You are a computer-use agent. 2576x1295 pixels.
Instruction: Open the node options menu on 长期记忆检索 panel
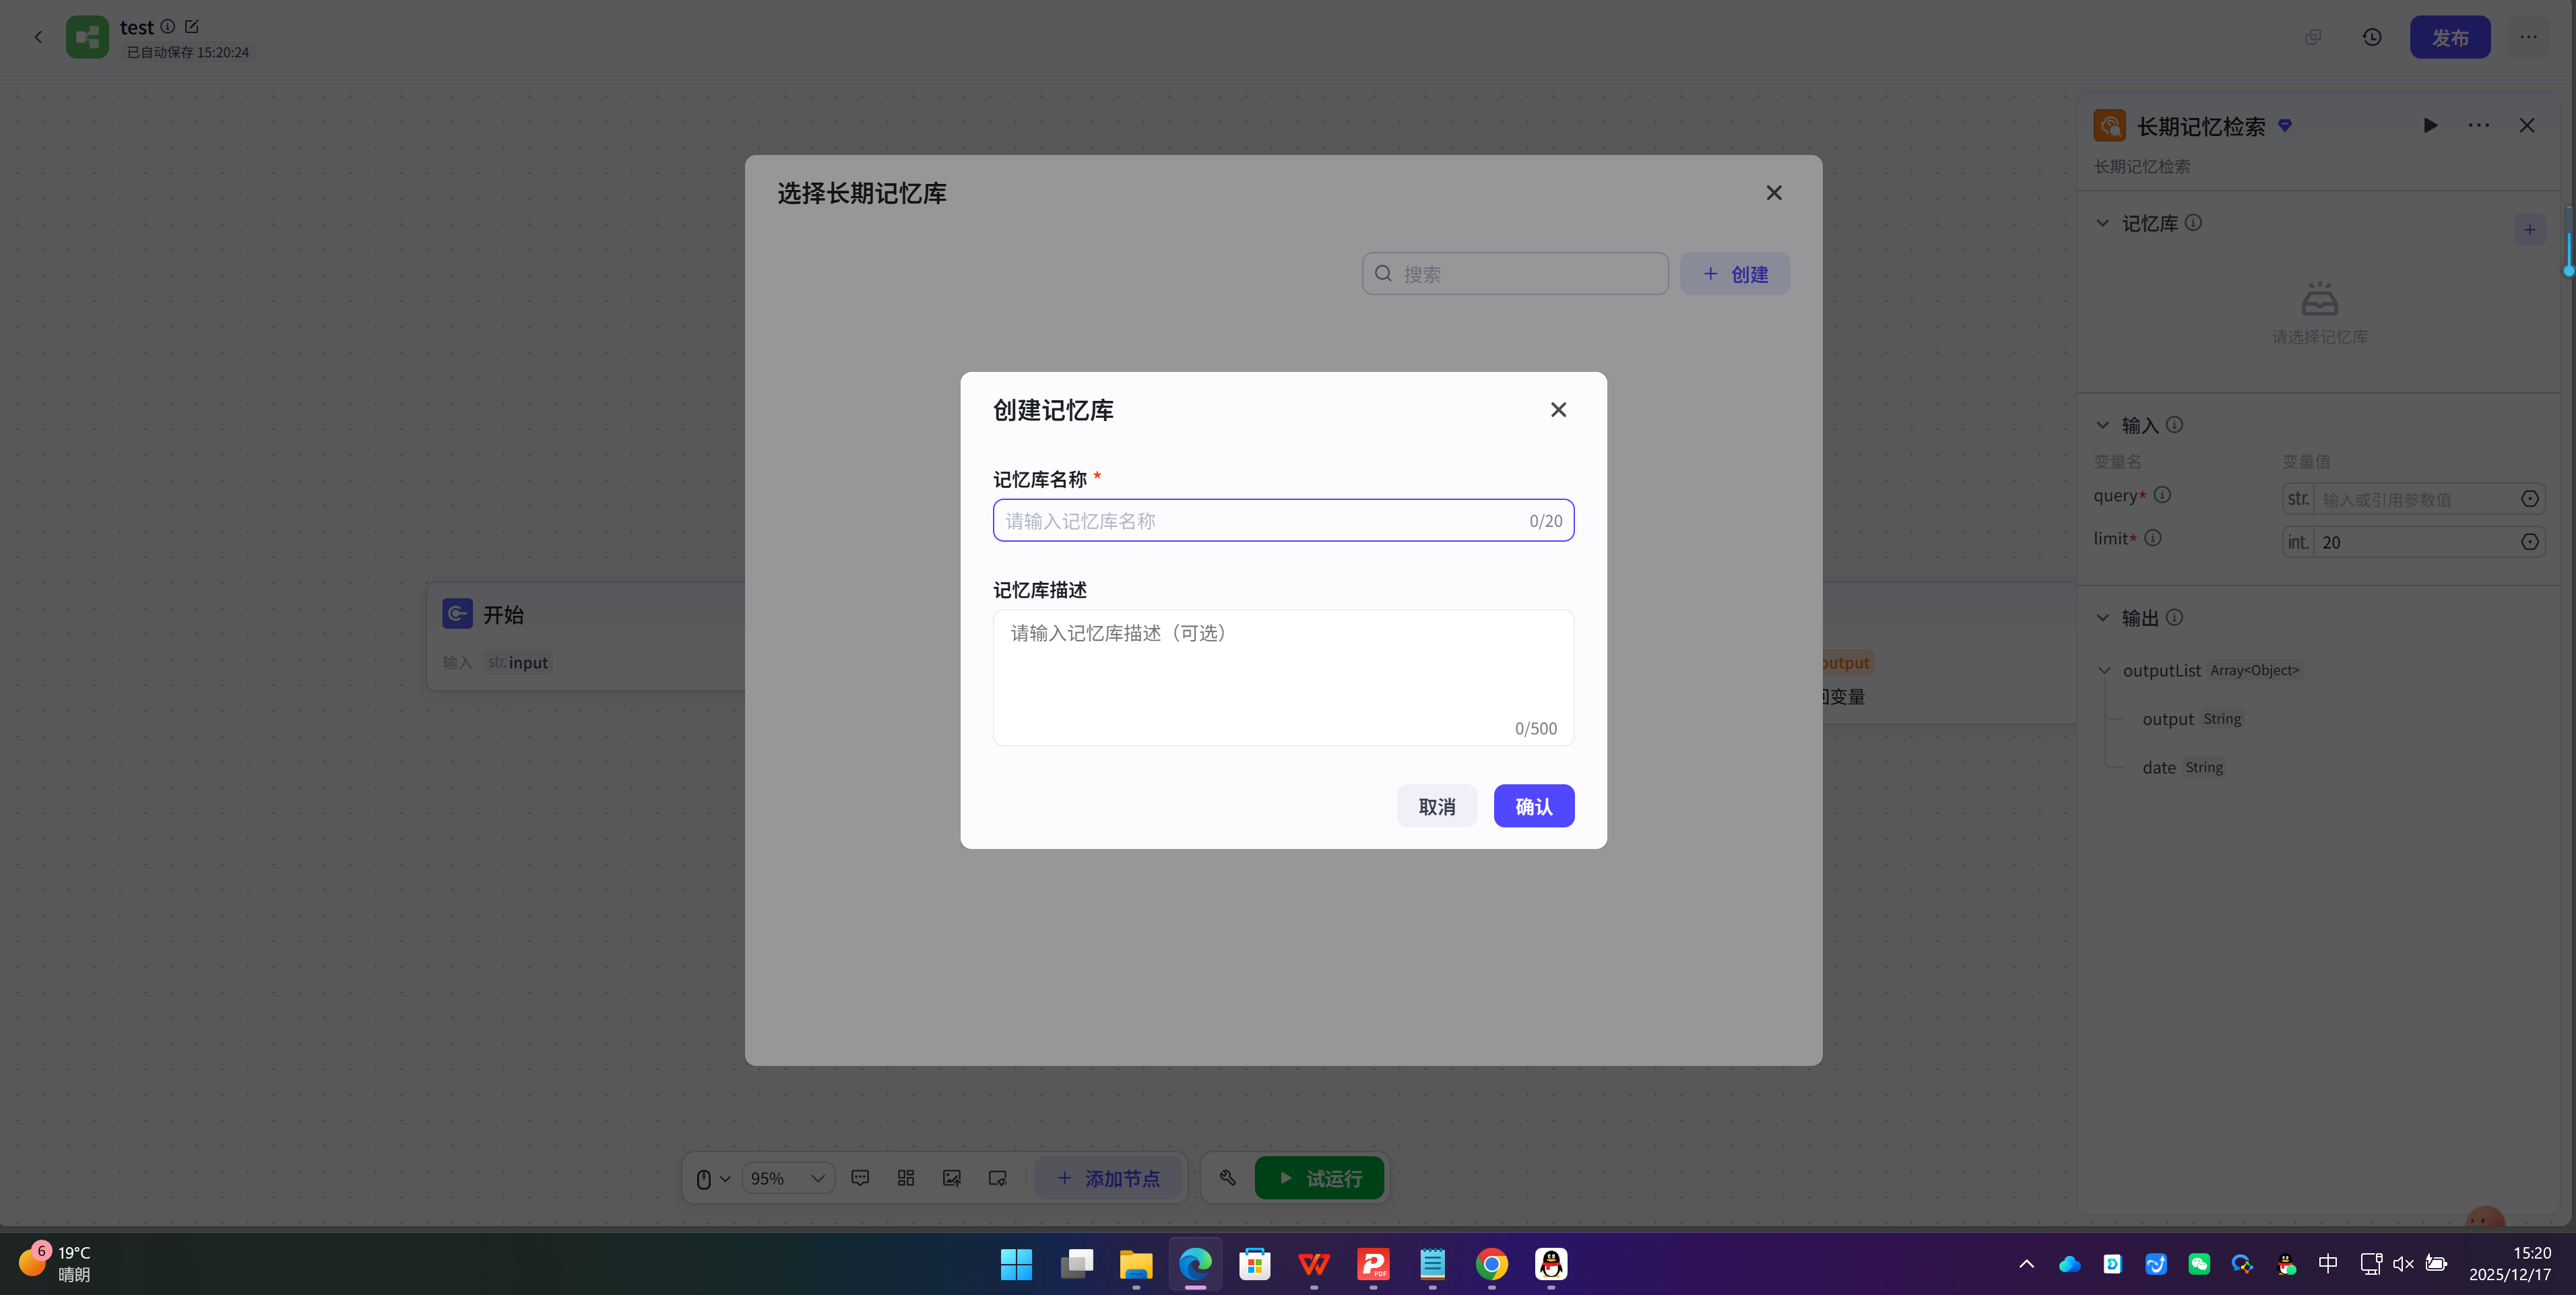(x=2479, y=126)
